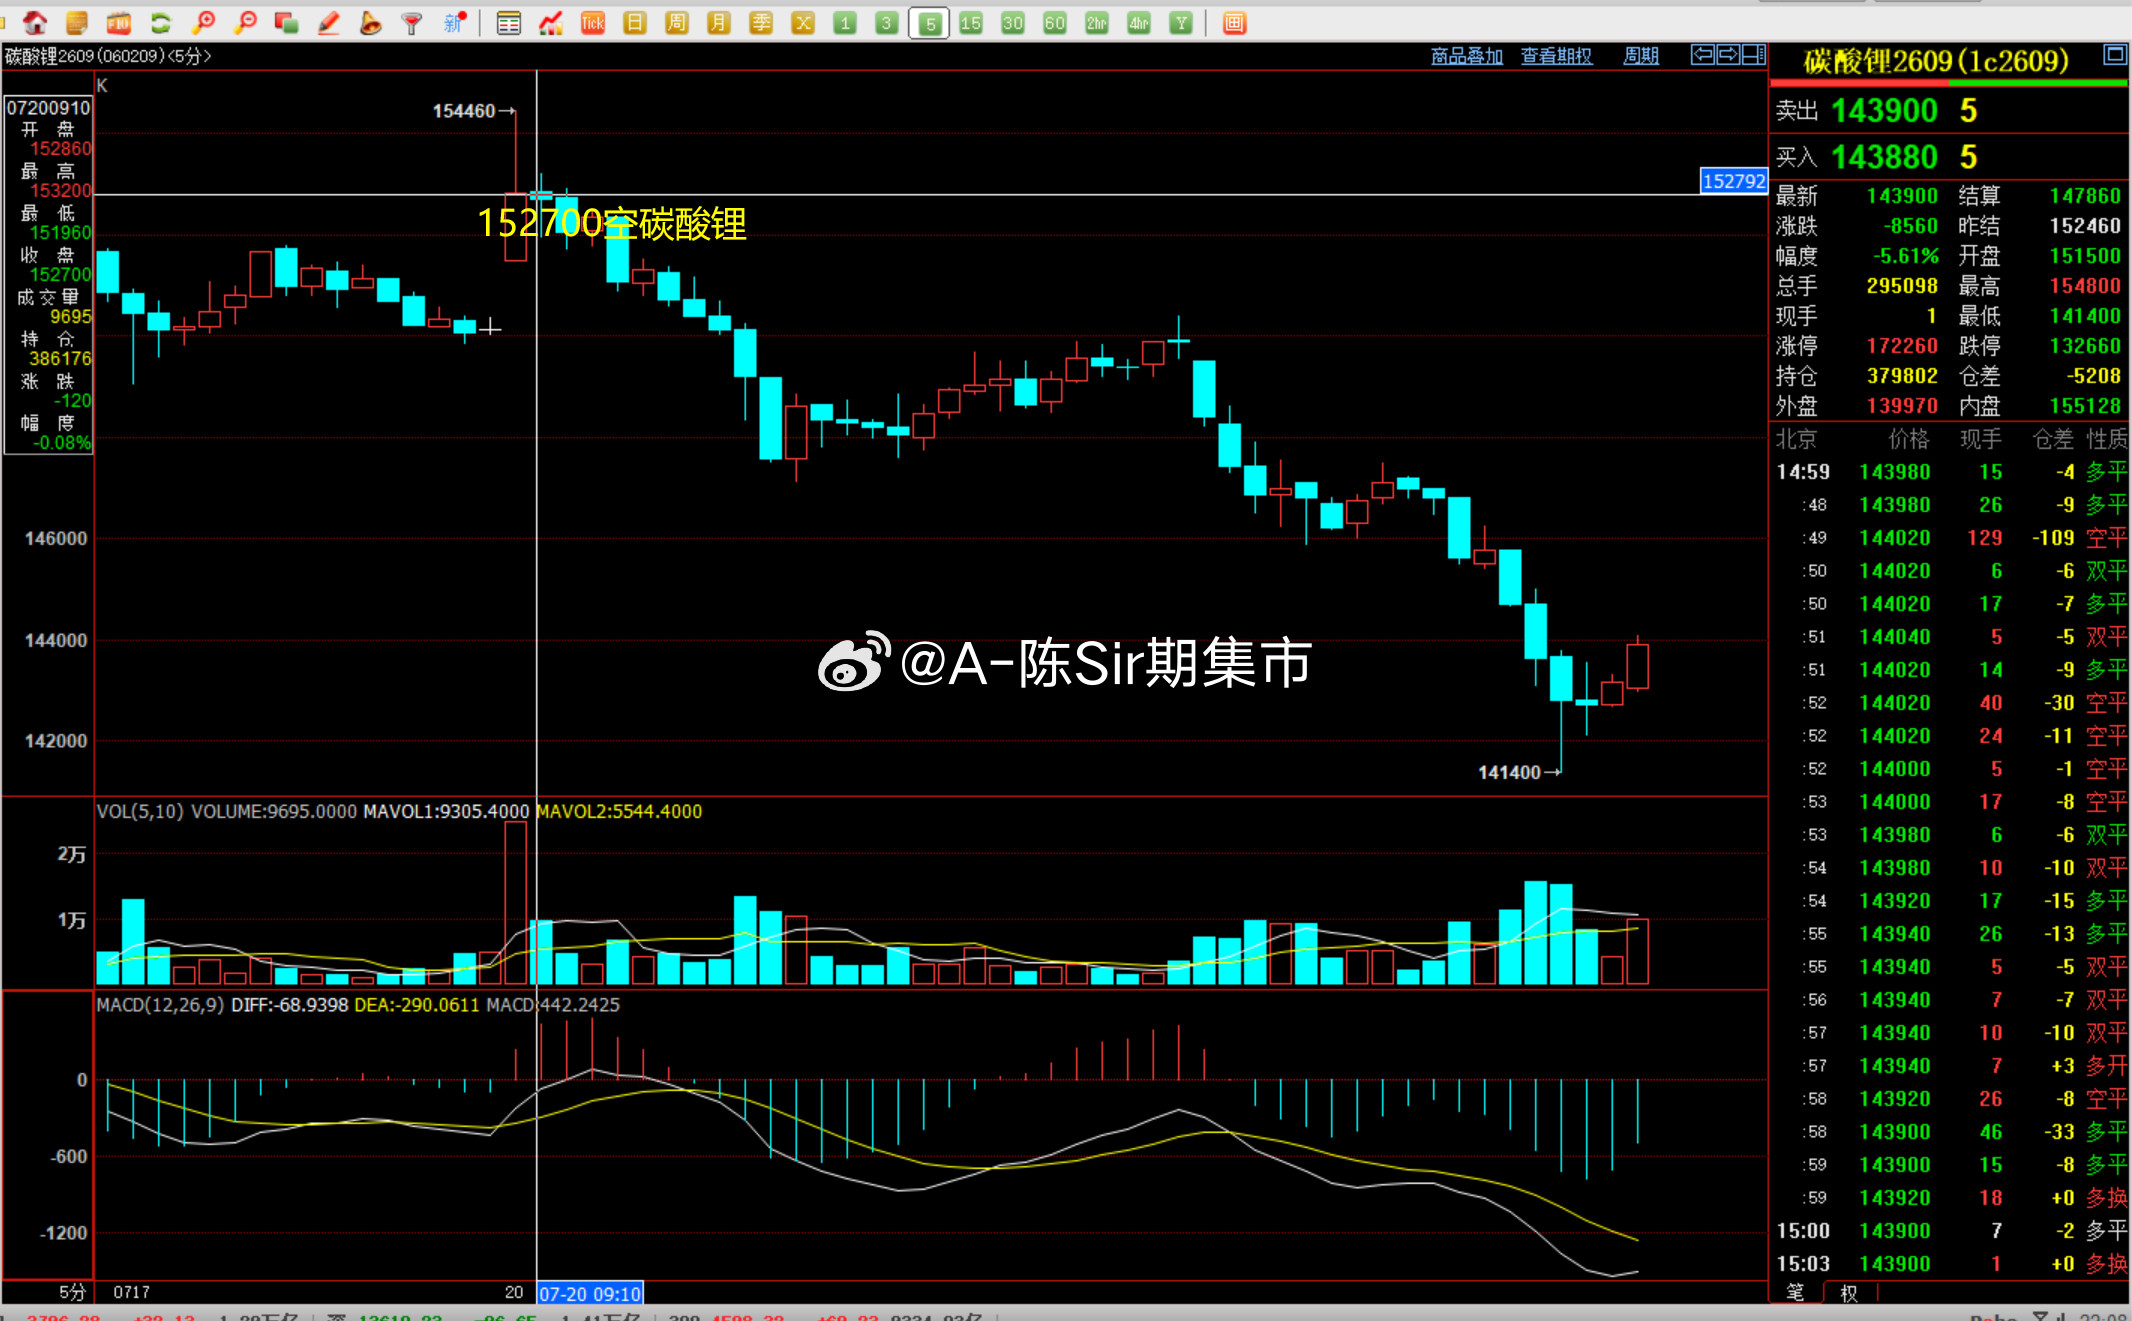Click the 5分 period label at bottom left

pos(72,1292)
